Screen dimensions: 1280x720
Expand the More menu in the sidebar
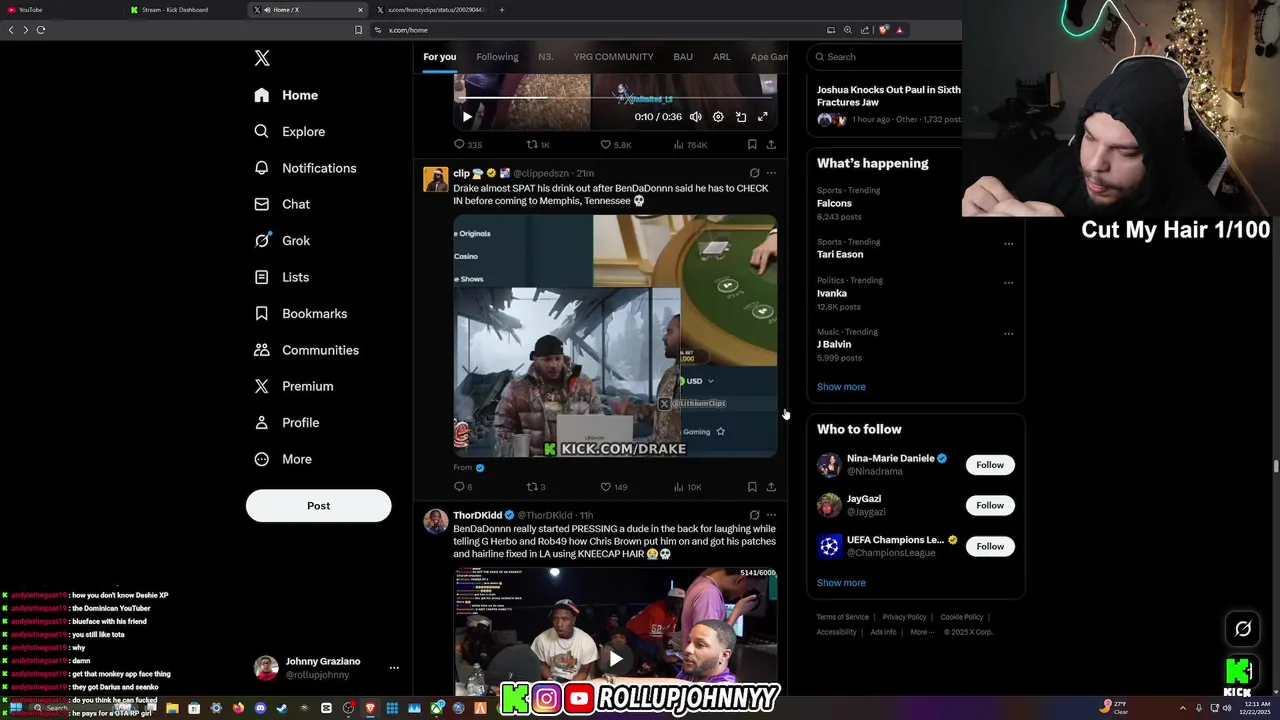(282, 459)
